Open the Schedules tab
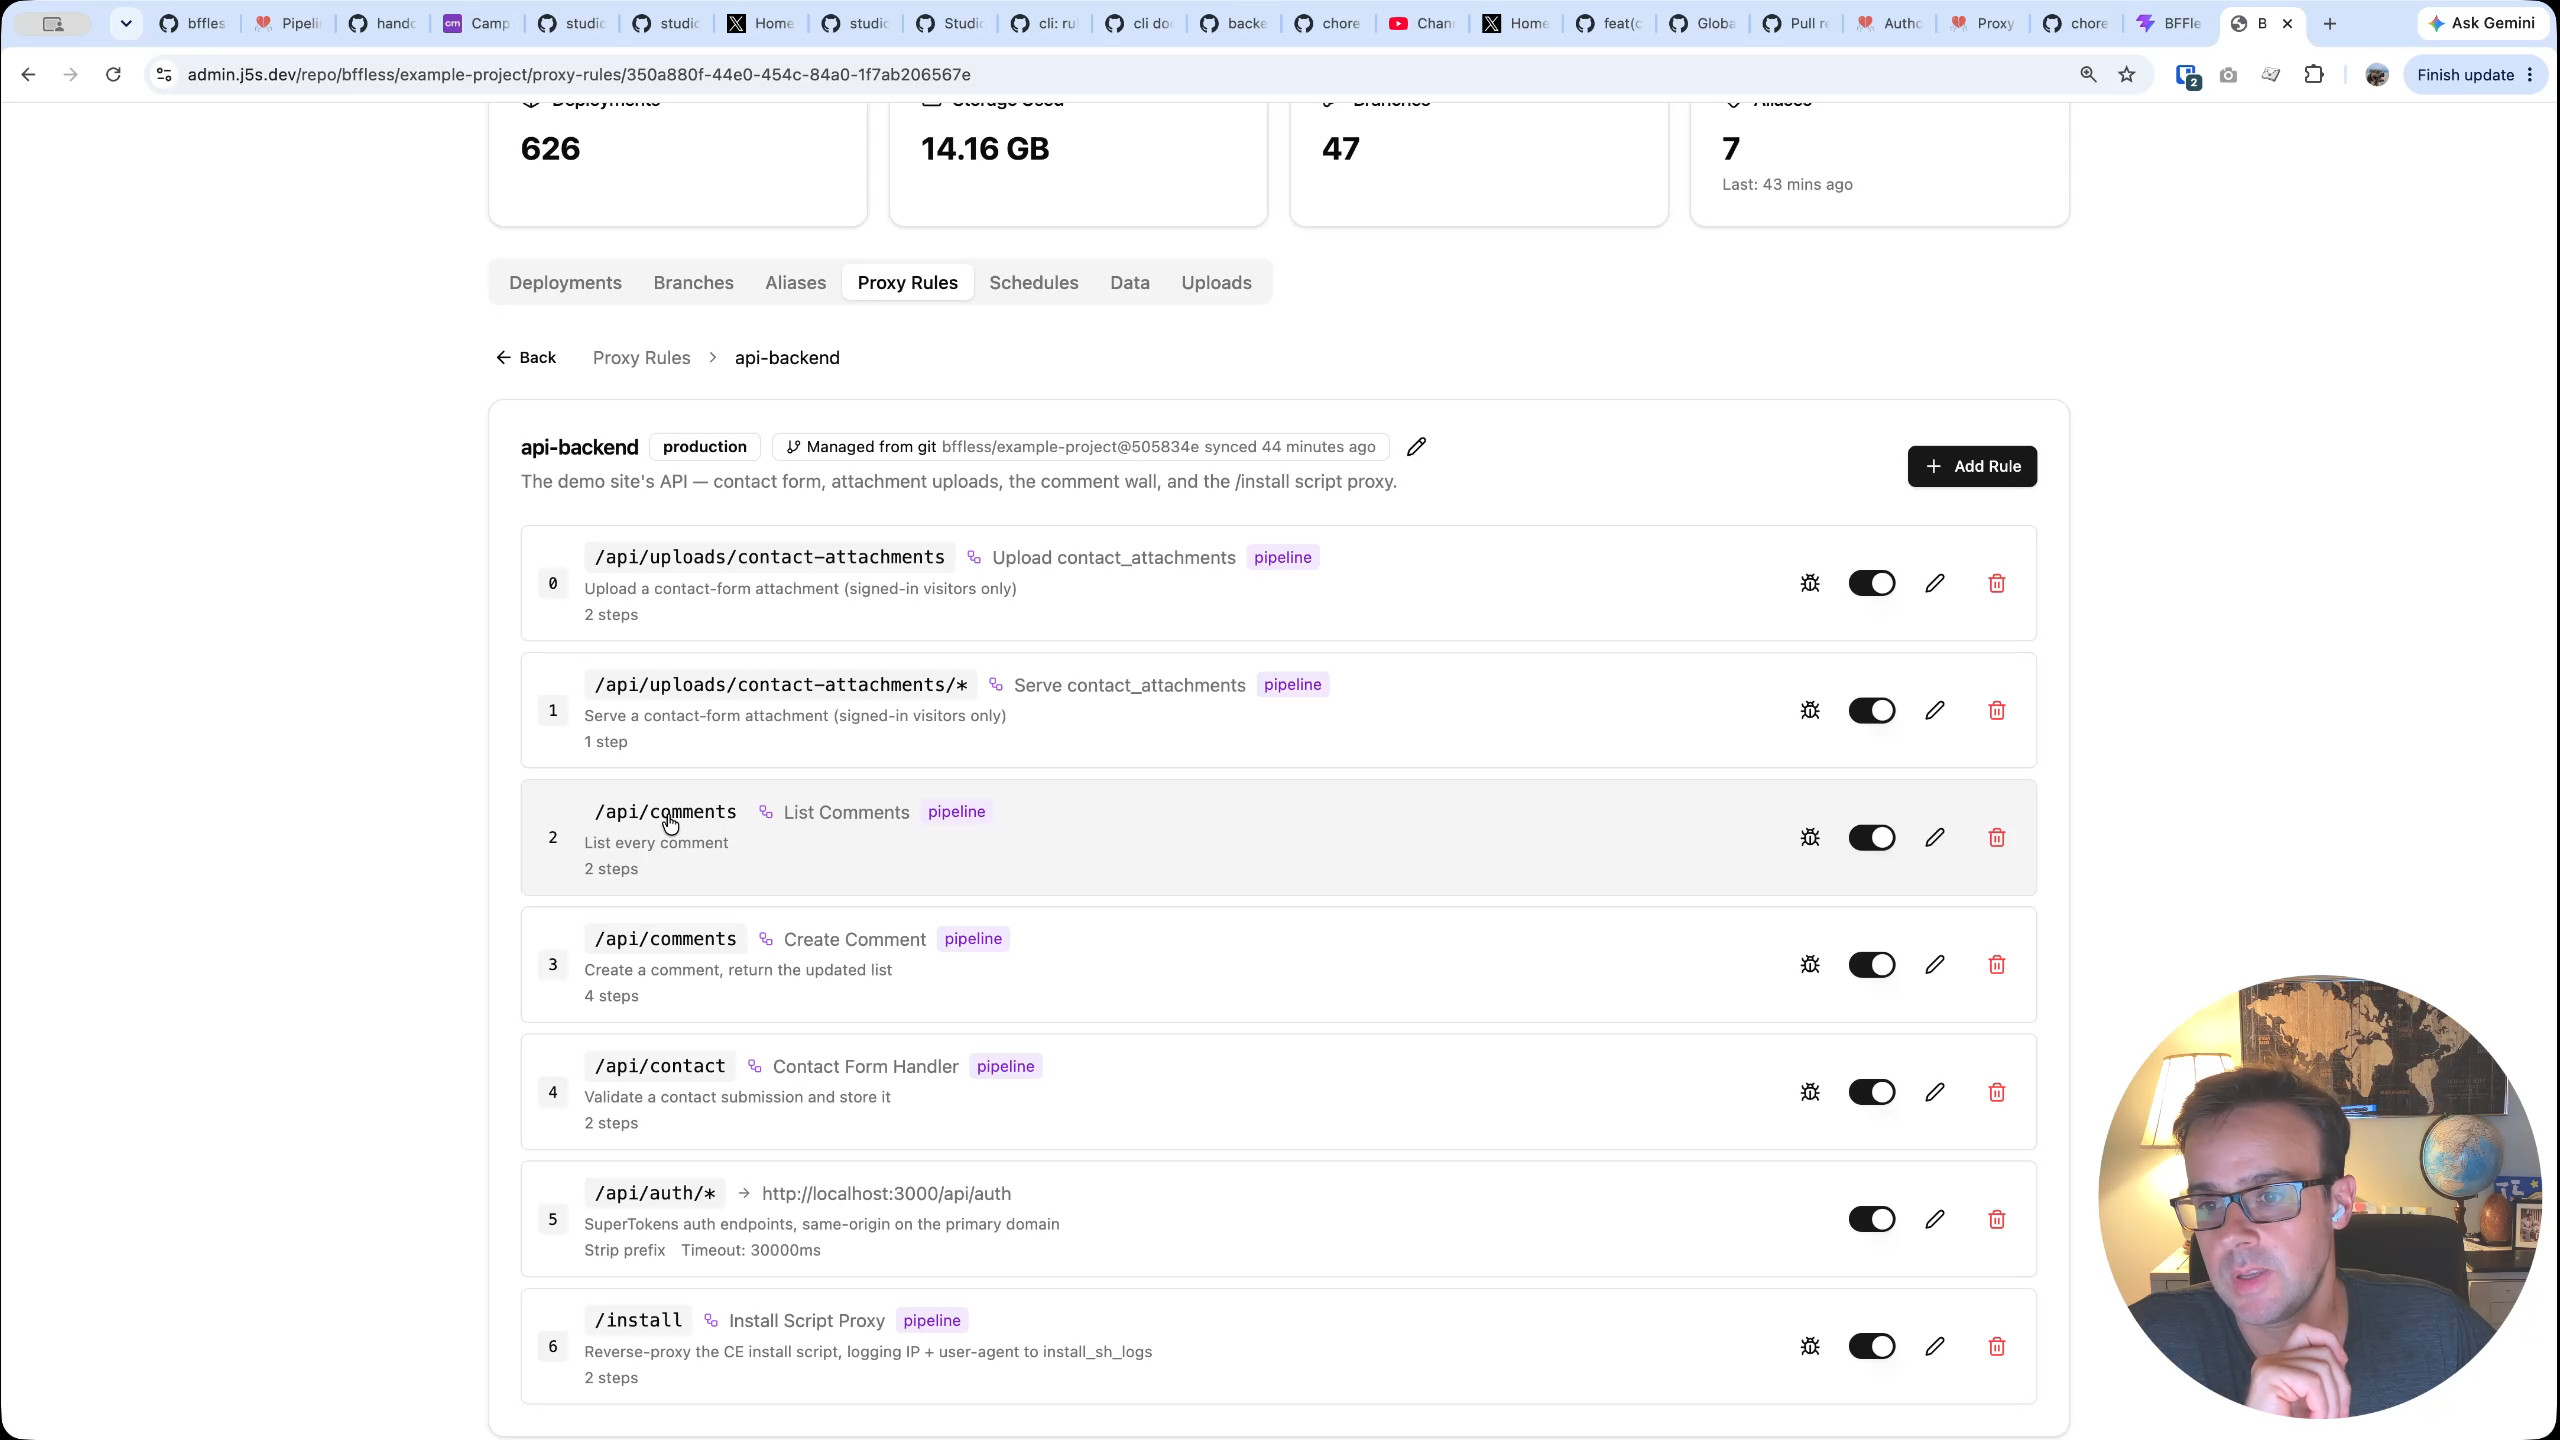Screen dimensions: 2560x1440 tap(1034, 283)
